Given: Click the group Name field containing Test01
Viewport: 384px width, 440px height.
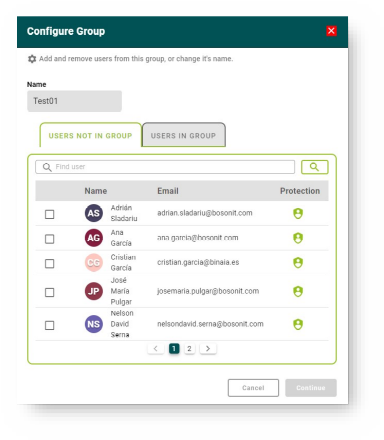Looking at the screenshot, I should pyautogui.click(x=74, y=101).
